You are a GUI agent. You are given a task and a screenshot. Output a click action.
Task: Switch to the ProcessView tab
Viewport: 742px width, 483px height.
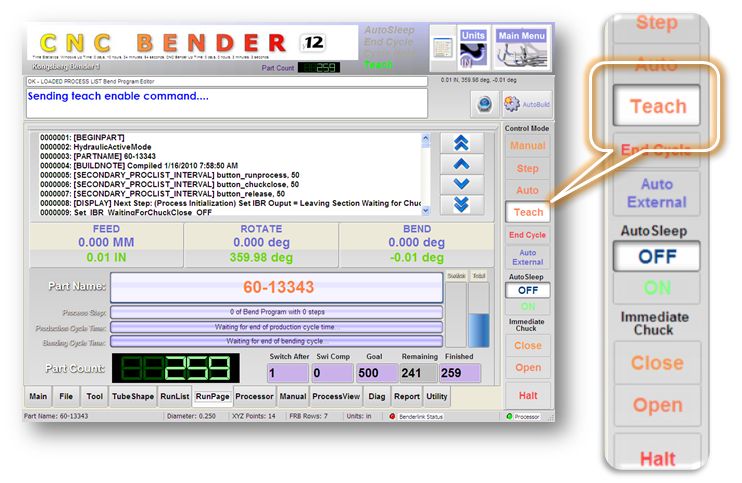(x=335, y=397)
